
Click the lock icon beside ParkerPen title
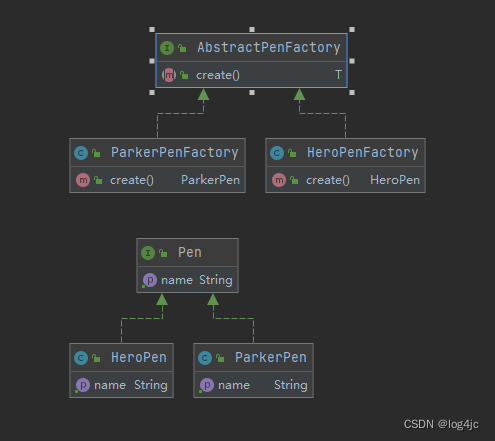coord(220,358)
